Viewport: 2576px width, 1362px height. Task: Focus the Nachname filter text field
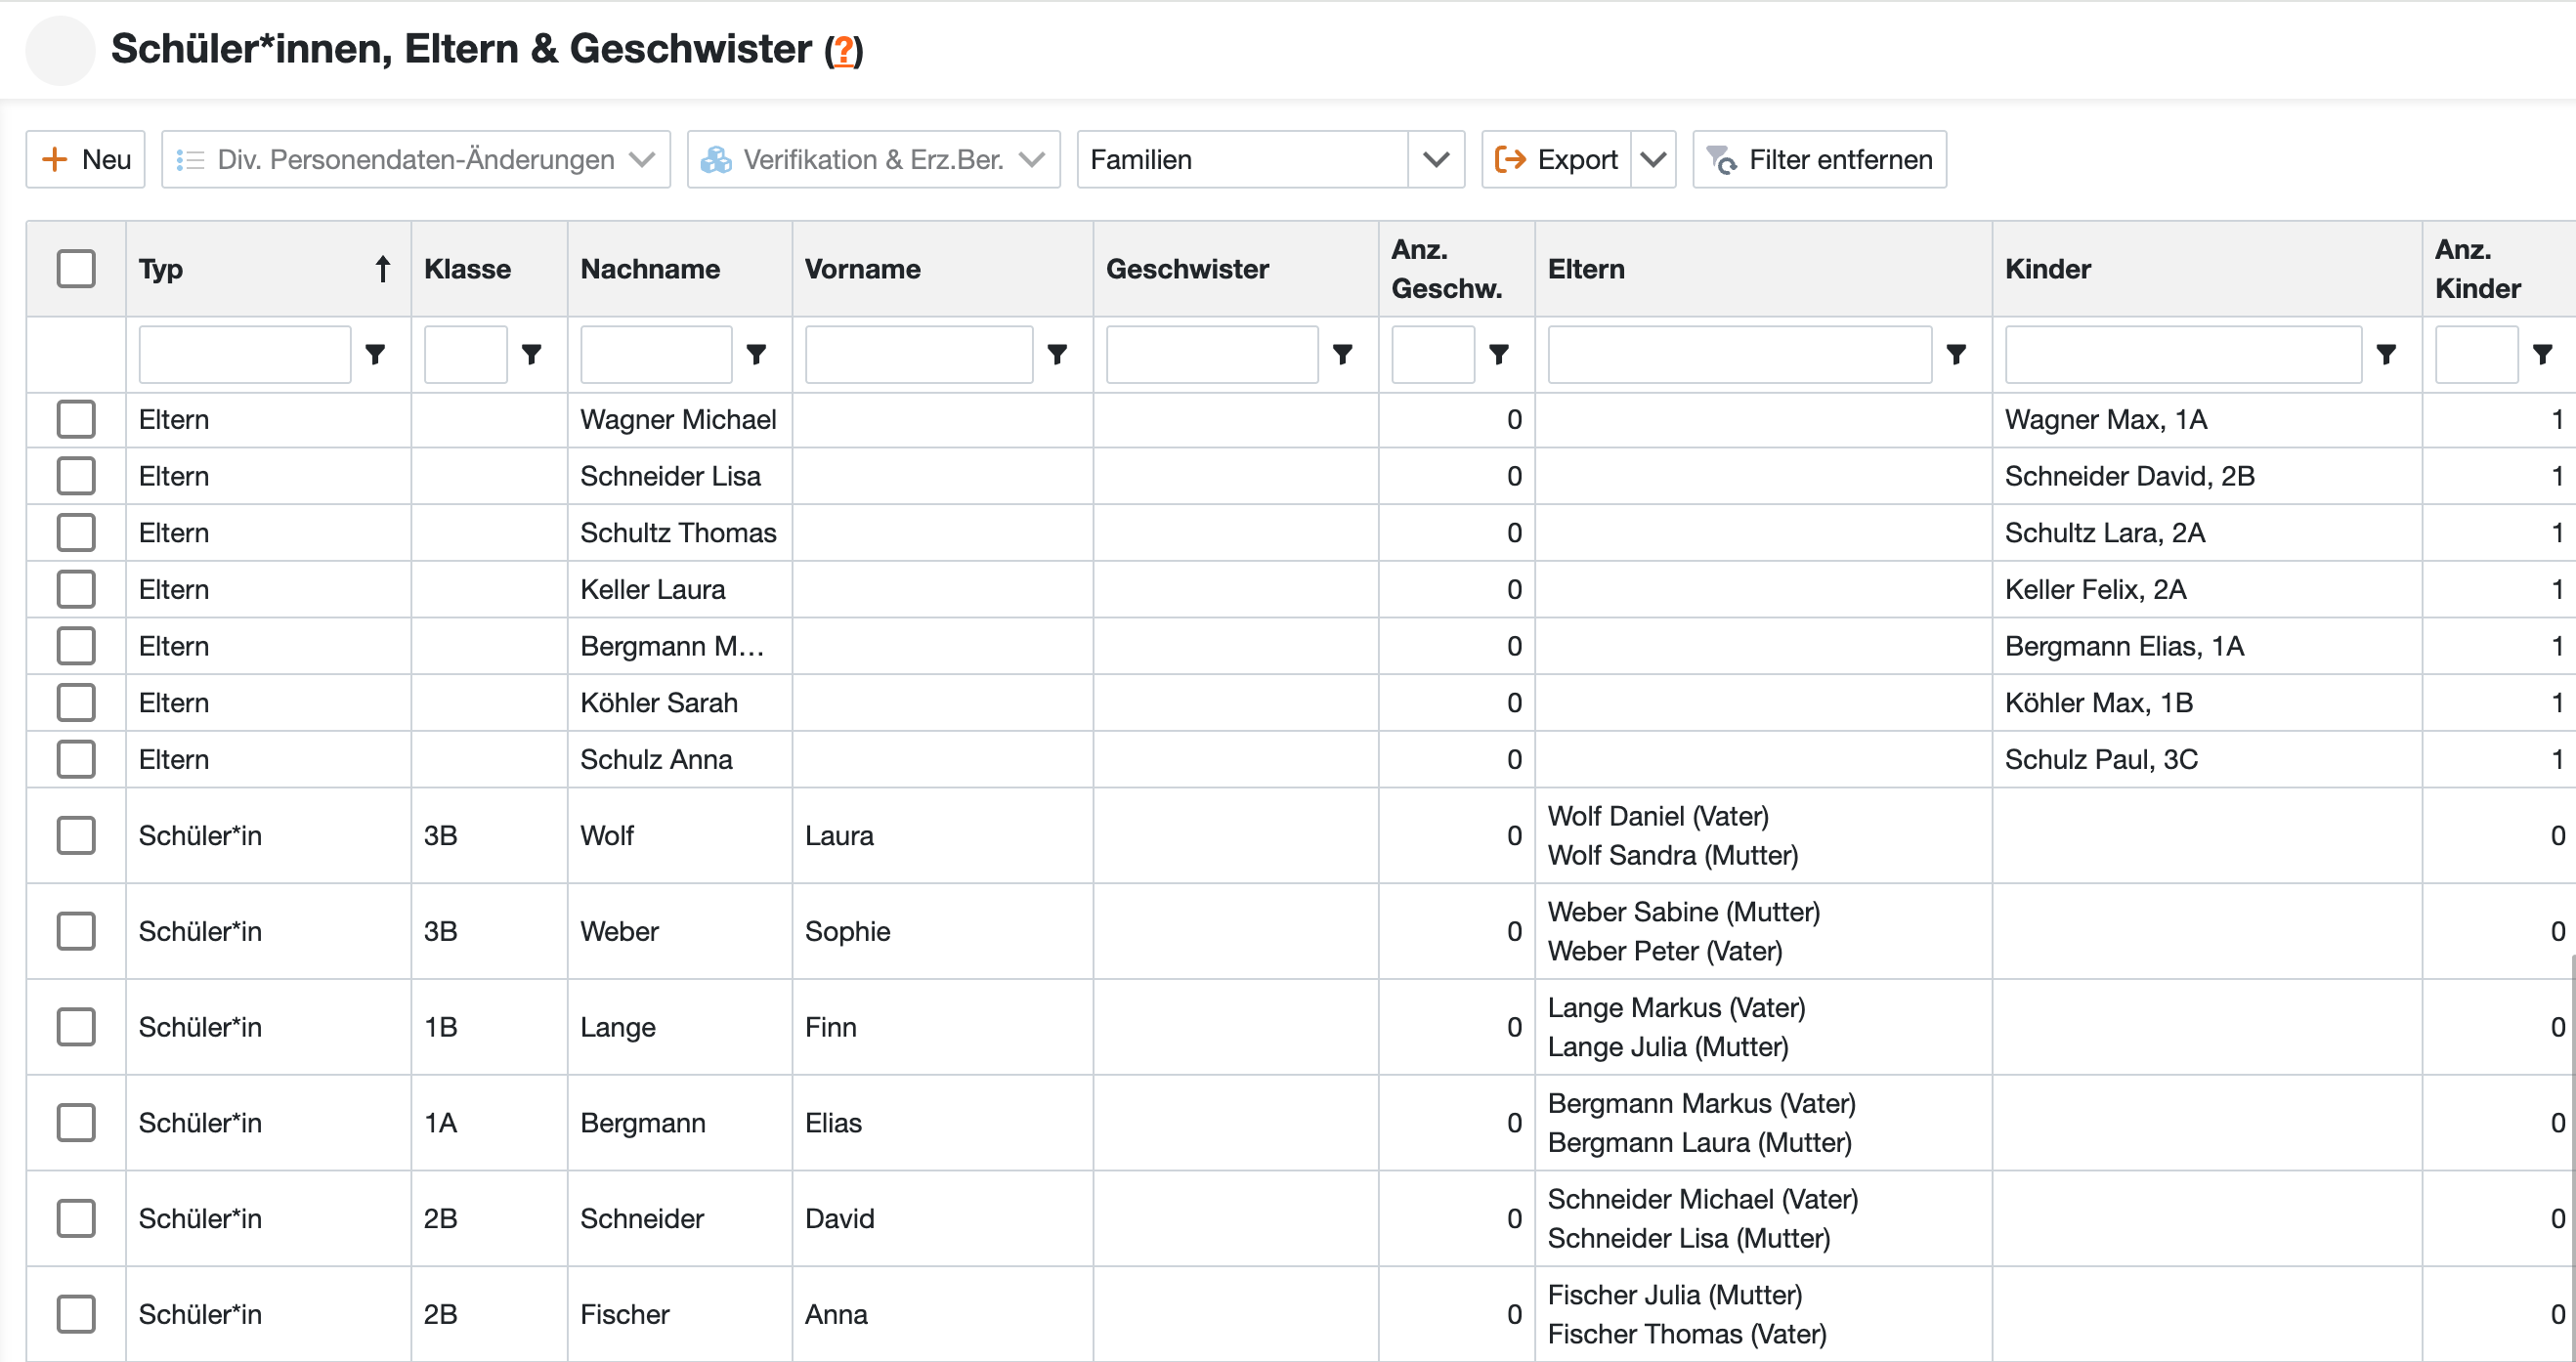(655, 354)
